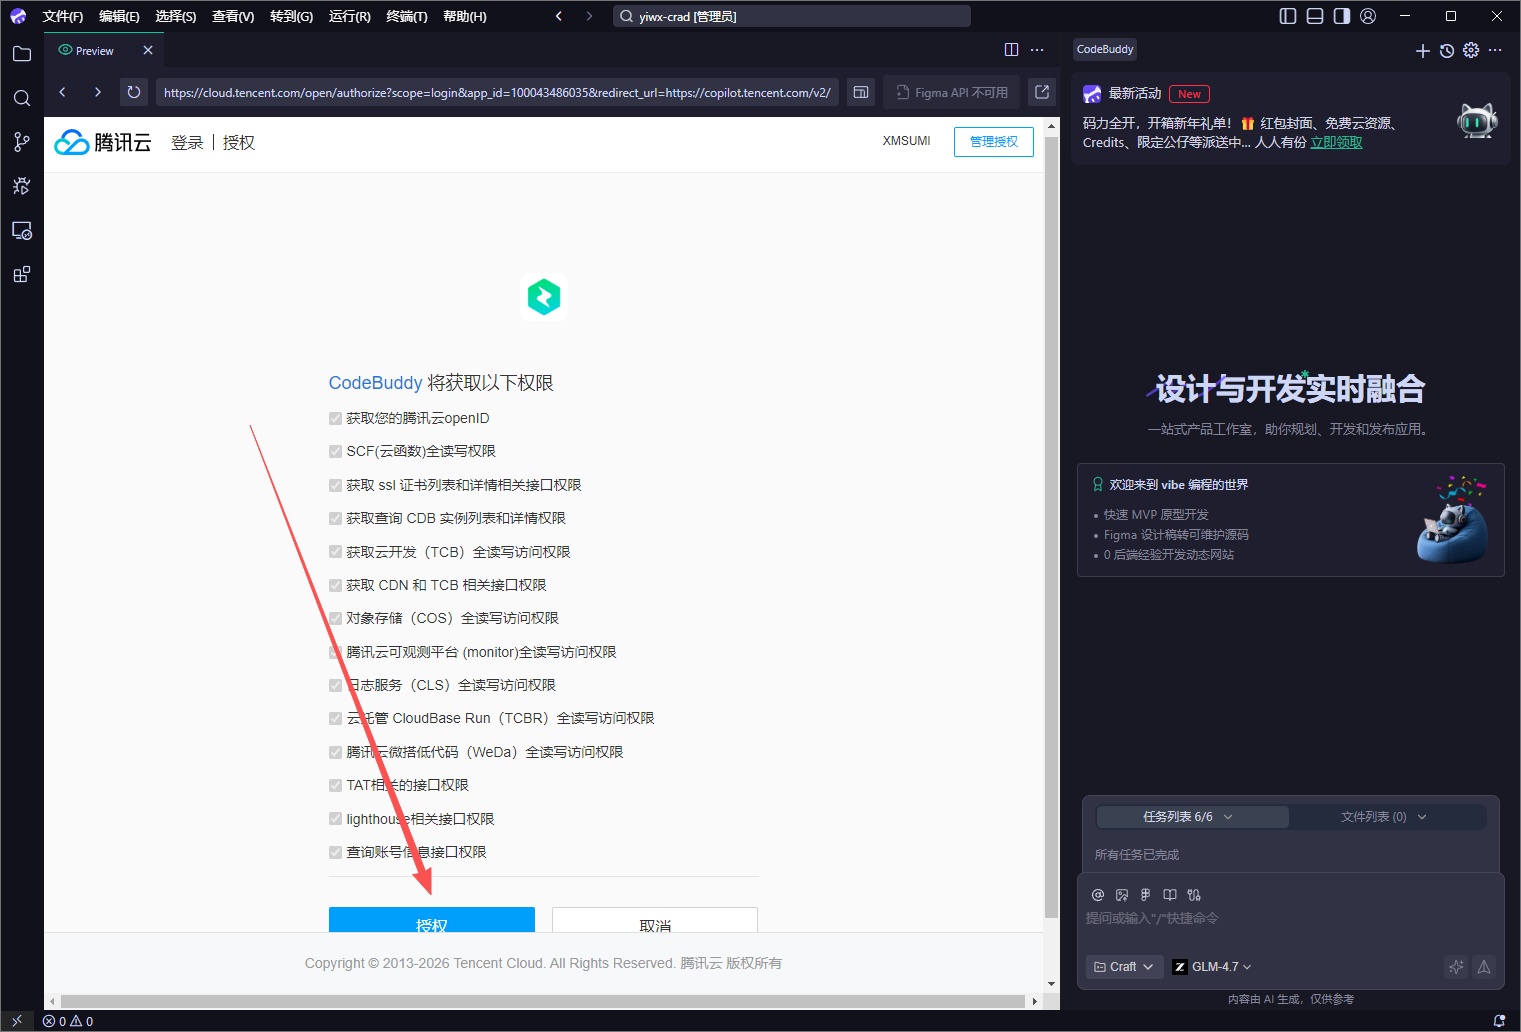Screen dimensions: 1521x1032
Task: Click the 立即领取 link
Action: 1336,142
